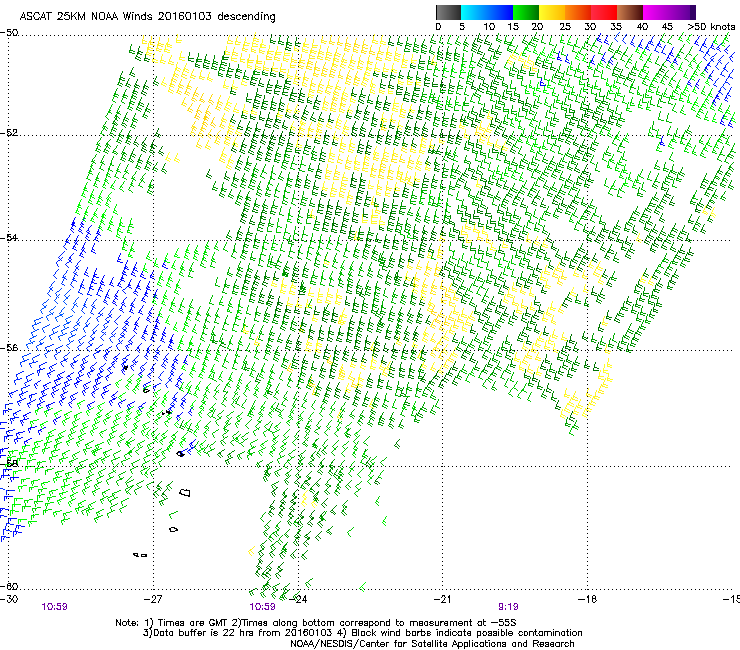Image resolution: width=740 pixels, height=650 pixels.
Task: Select the dark blue legend segment
Action: [500, 12]
